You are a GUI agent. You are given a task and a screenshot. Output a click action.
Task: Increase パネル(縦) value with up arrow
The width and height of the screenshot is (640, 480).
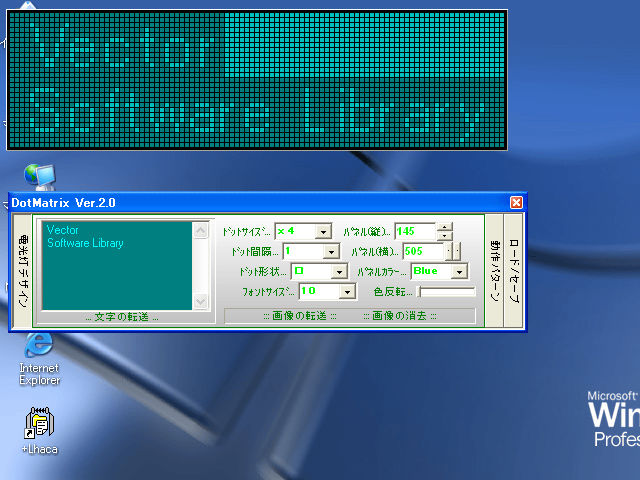tap(444, 227)
